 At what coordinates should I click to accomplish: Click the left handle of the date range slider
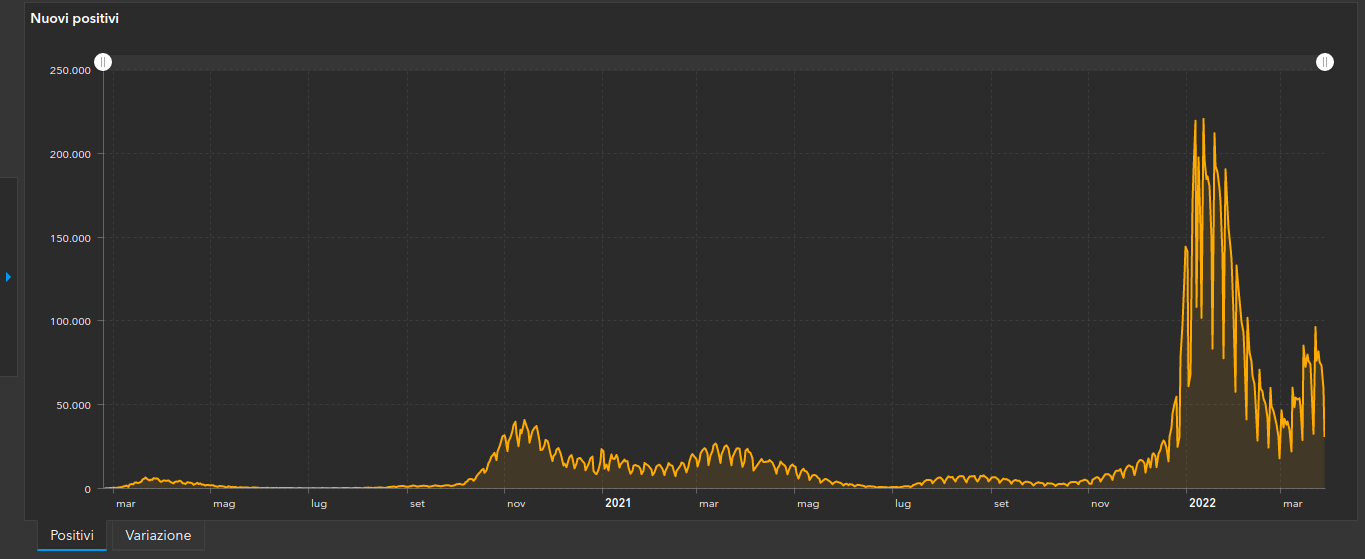click(x=103, y=62)
